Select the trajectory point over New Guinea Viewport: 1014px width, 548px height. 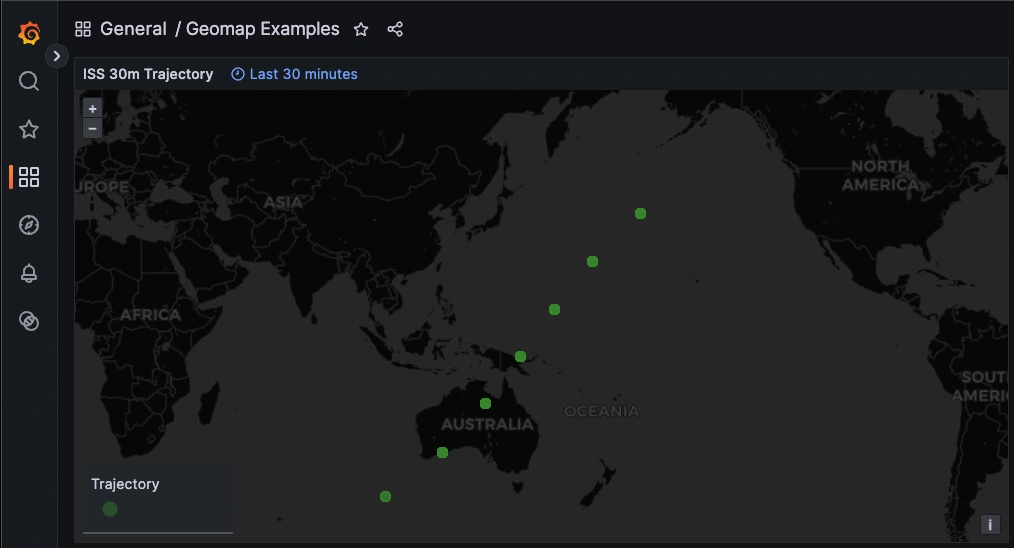(521, 356)
